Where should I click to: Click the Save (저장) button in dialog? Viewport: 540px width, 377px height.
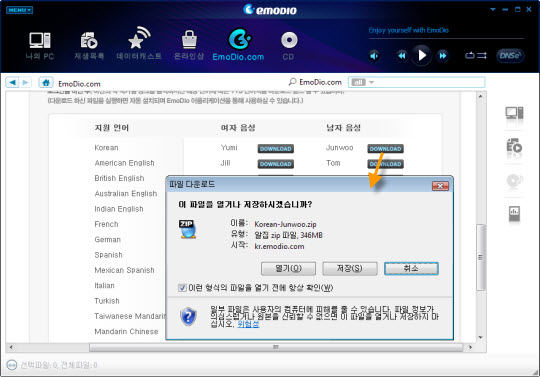coord(350,269)
